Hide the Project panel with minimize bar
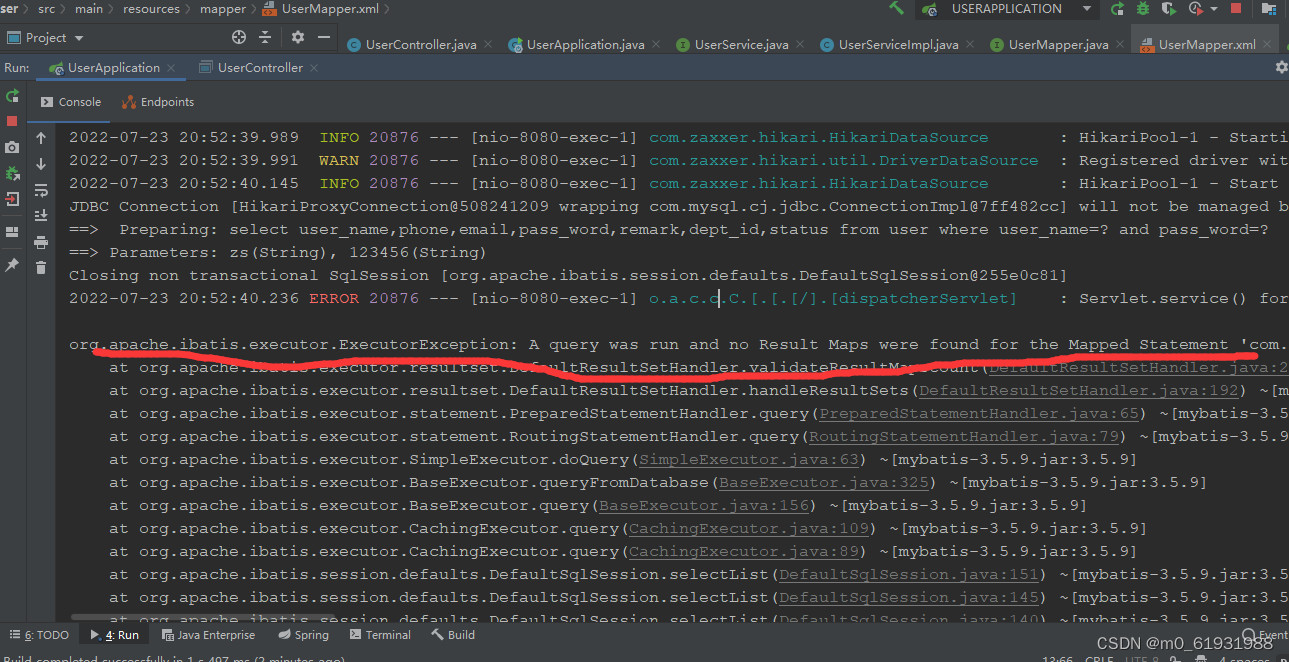 coord(324,37)
